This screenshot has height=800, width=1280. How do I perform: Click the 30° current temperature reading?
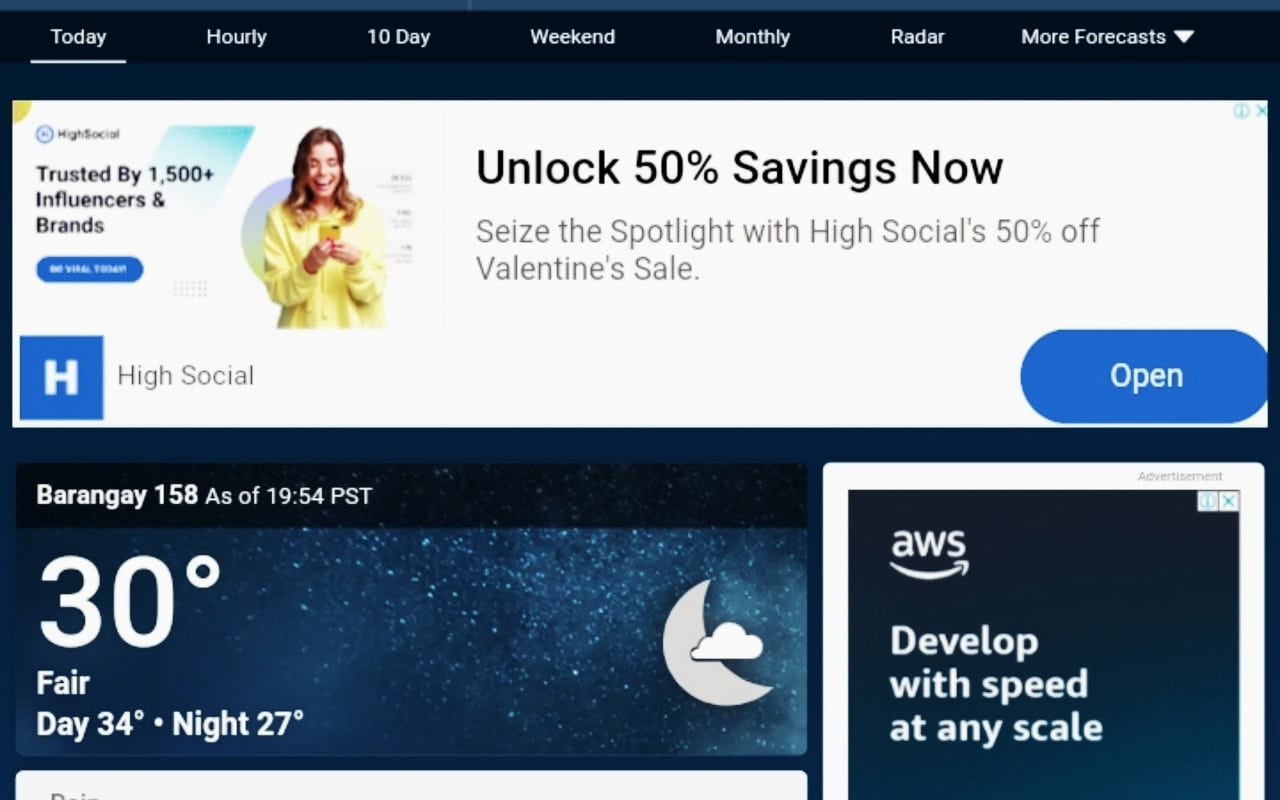(130, 603)
